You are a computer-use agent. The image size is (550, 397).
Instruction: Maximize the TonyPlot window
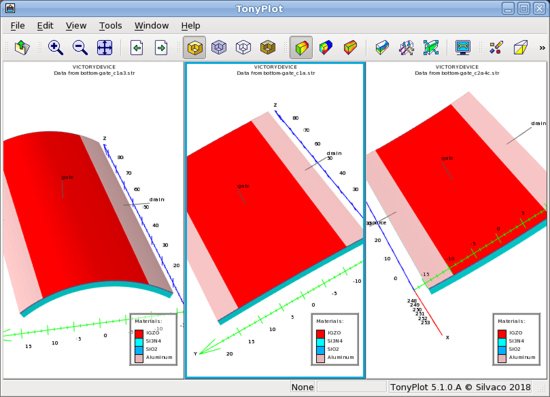(x=524, y=8)
